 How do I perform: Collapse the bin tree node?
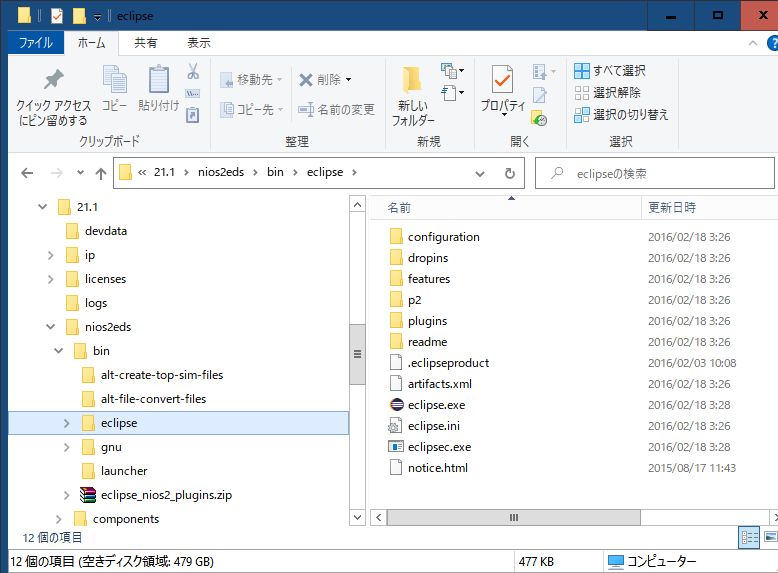pyautogui.click(x=59, y=351)
